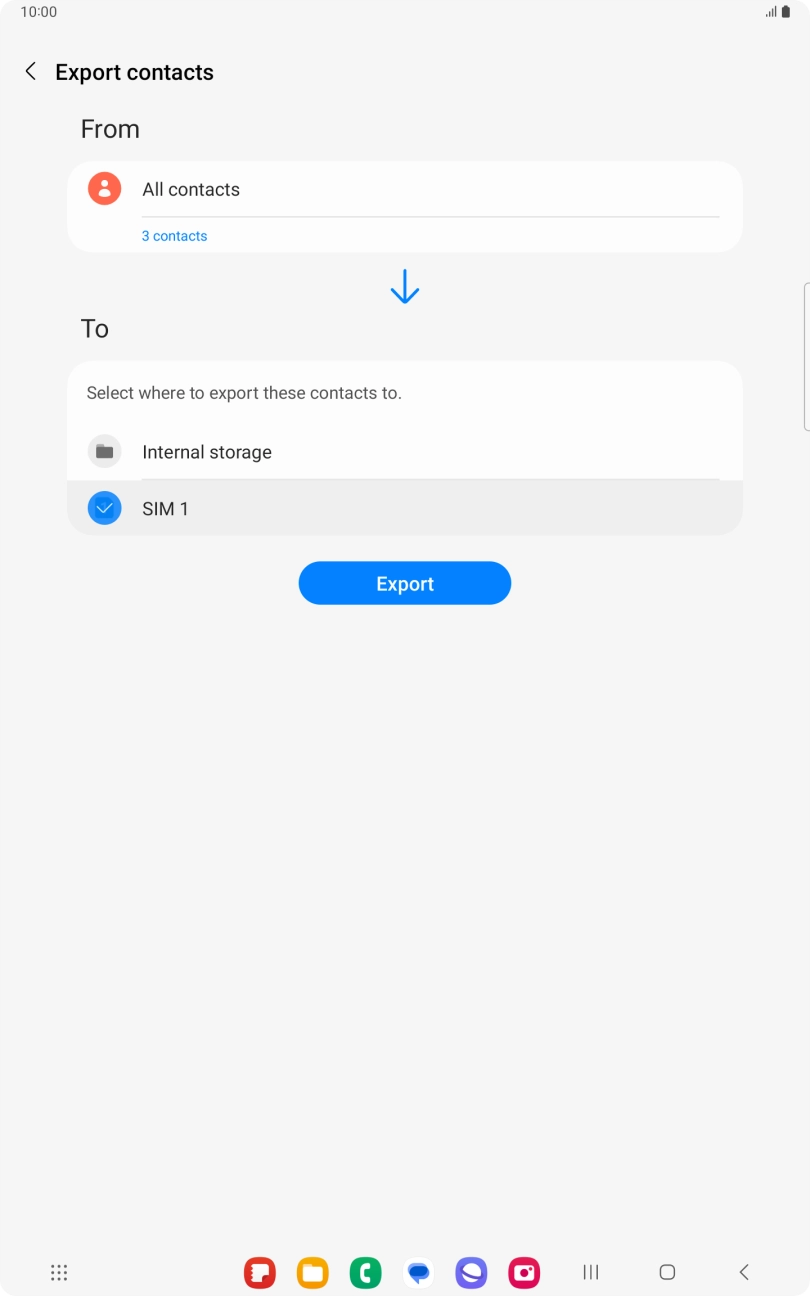This screenshot has height=1296, width=810.
Task: Open the Messages app in the taskbar
Action: (419, 1272)
